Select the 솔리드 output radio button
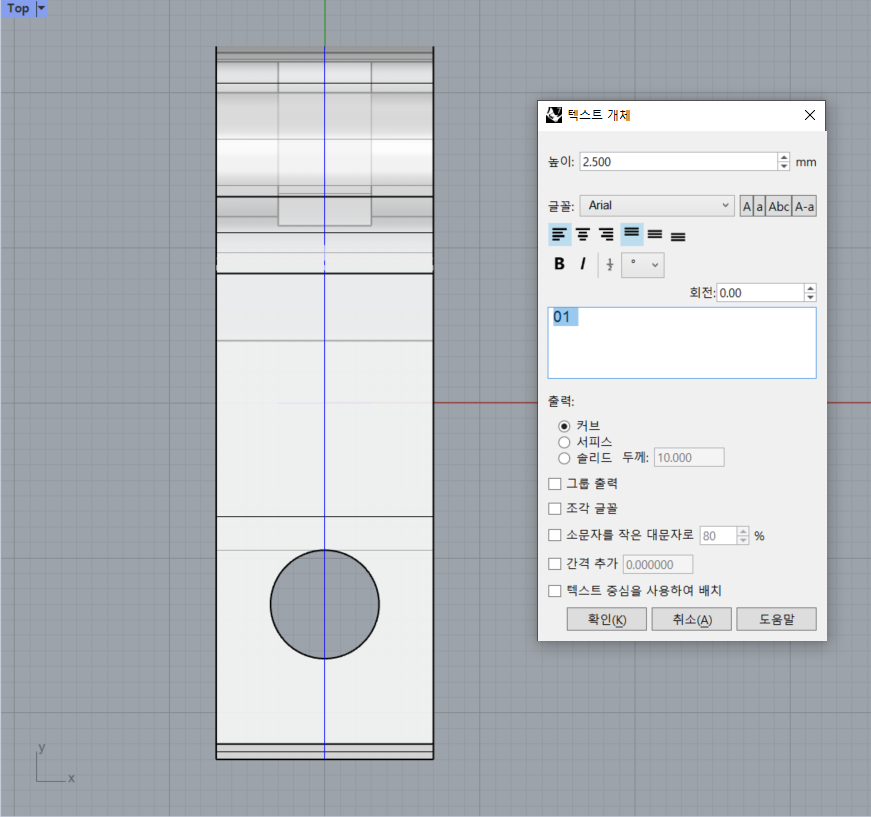 564,457
